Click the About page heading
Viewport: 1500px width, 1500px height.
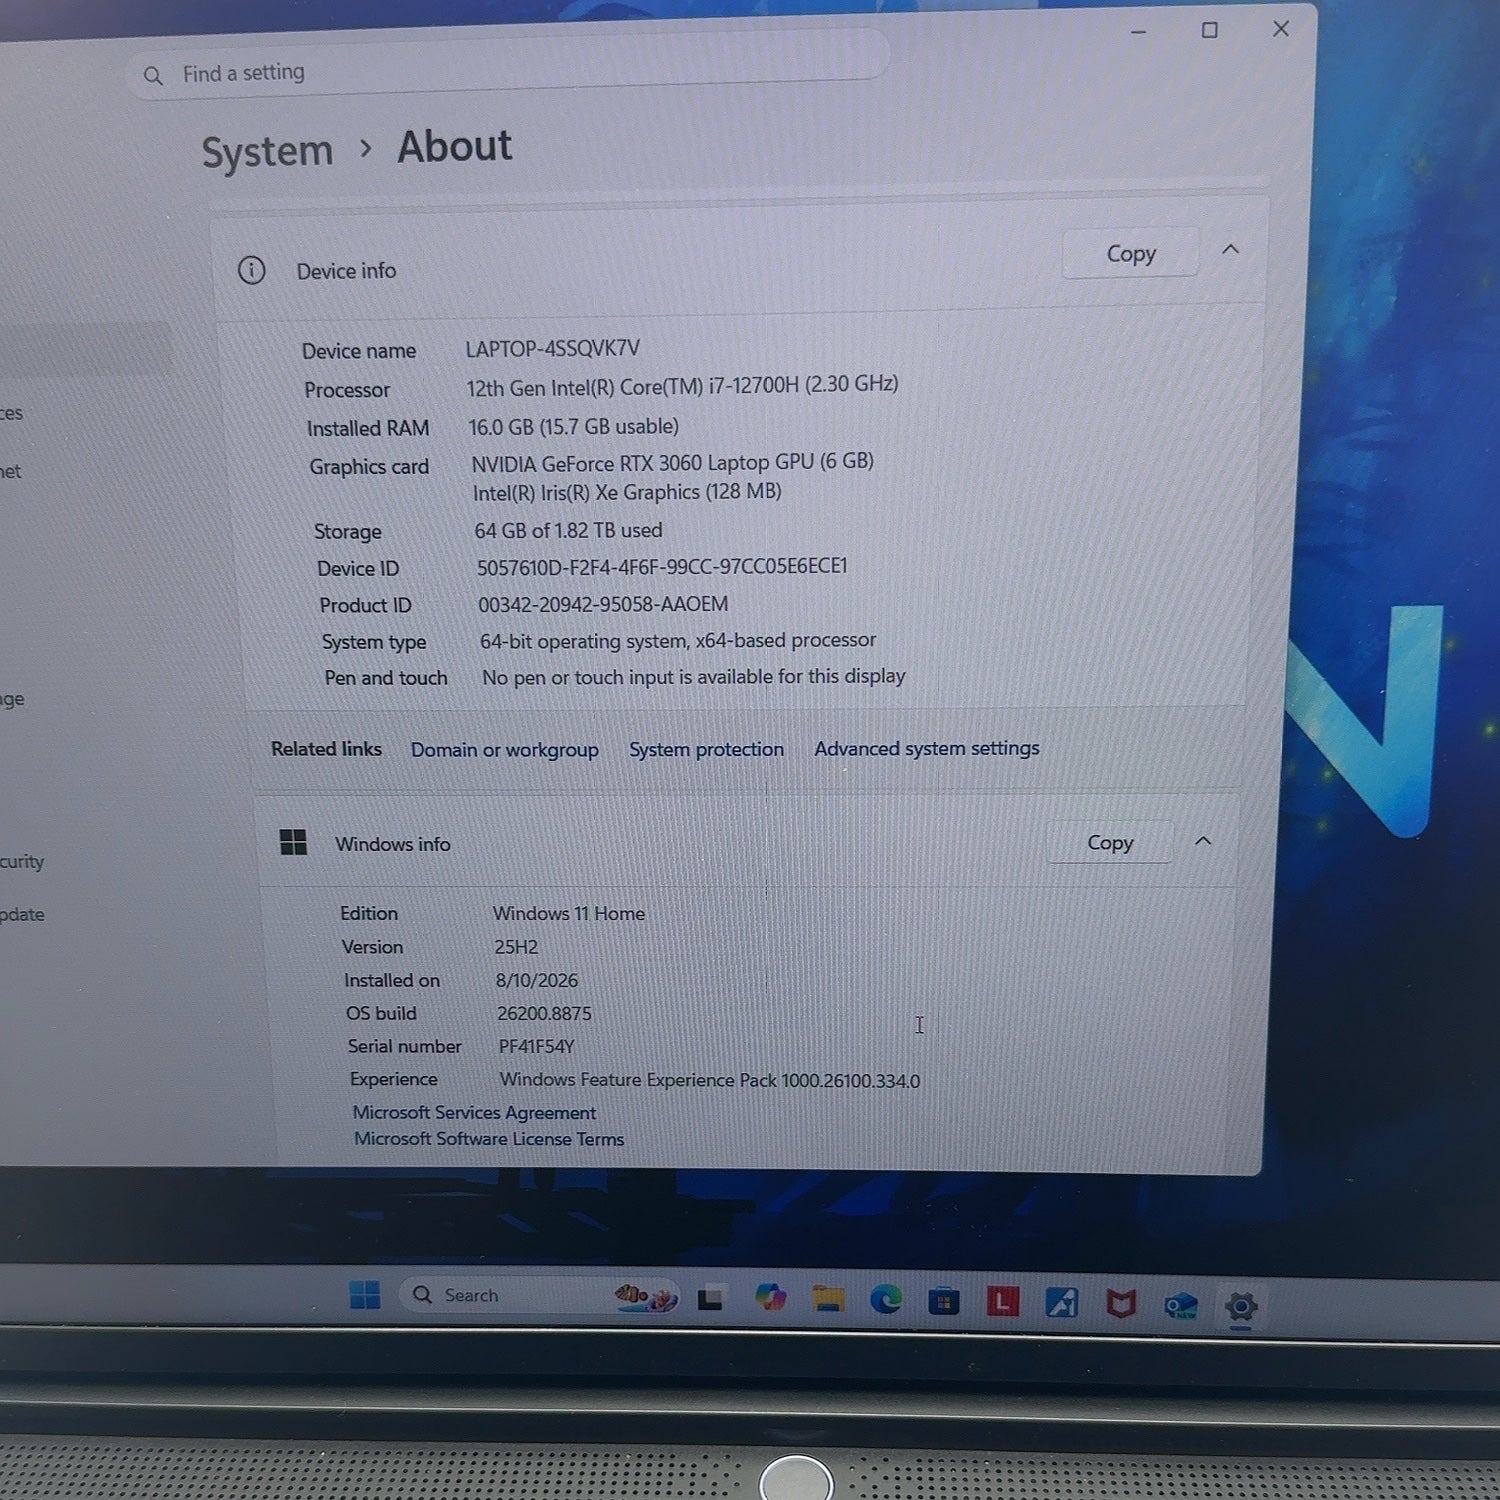coord(455,147)
